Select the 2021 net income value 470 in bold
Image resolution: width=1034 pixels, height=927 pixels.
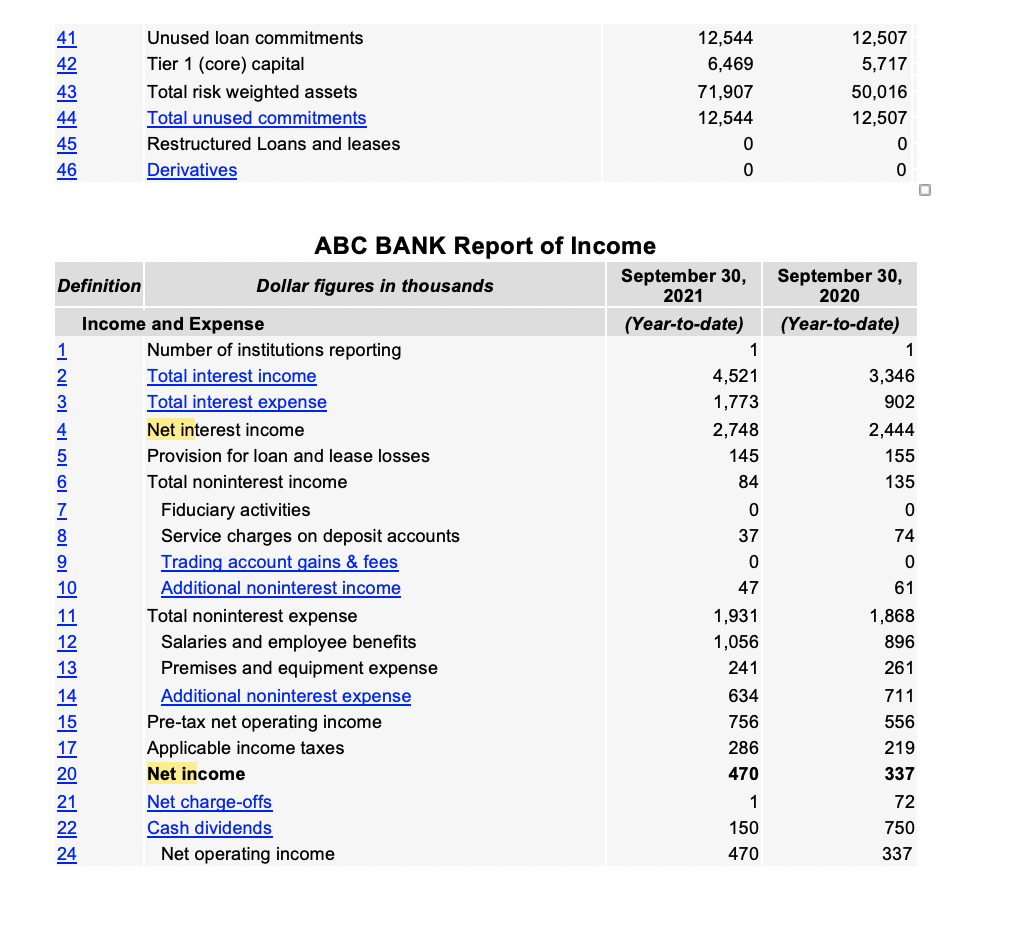(743, 774)
